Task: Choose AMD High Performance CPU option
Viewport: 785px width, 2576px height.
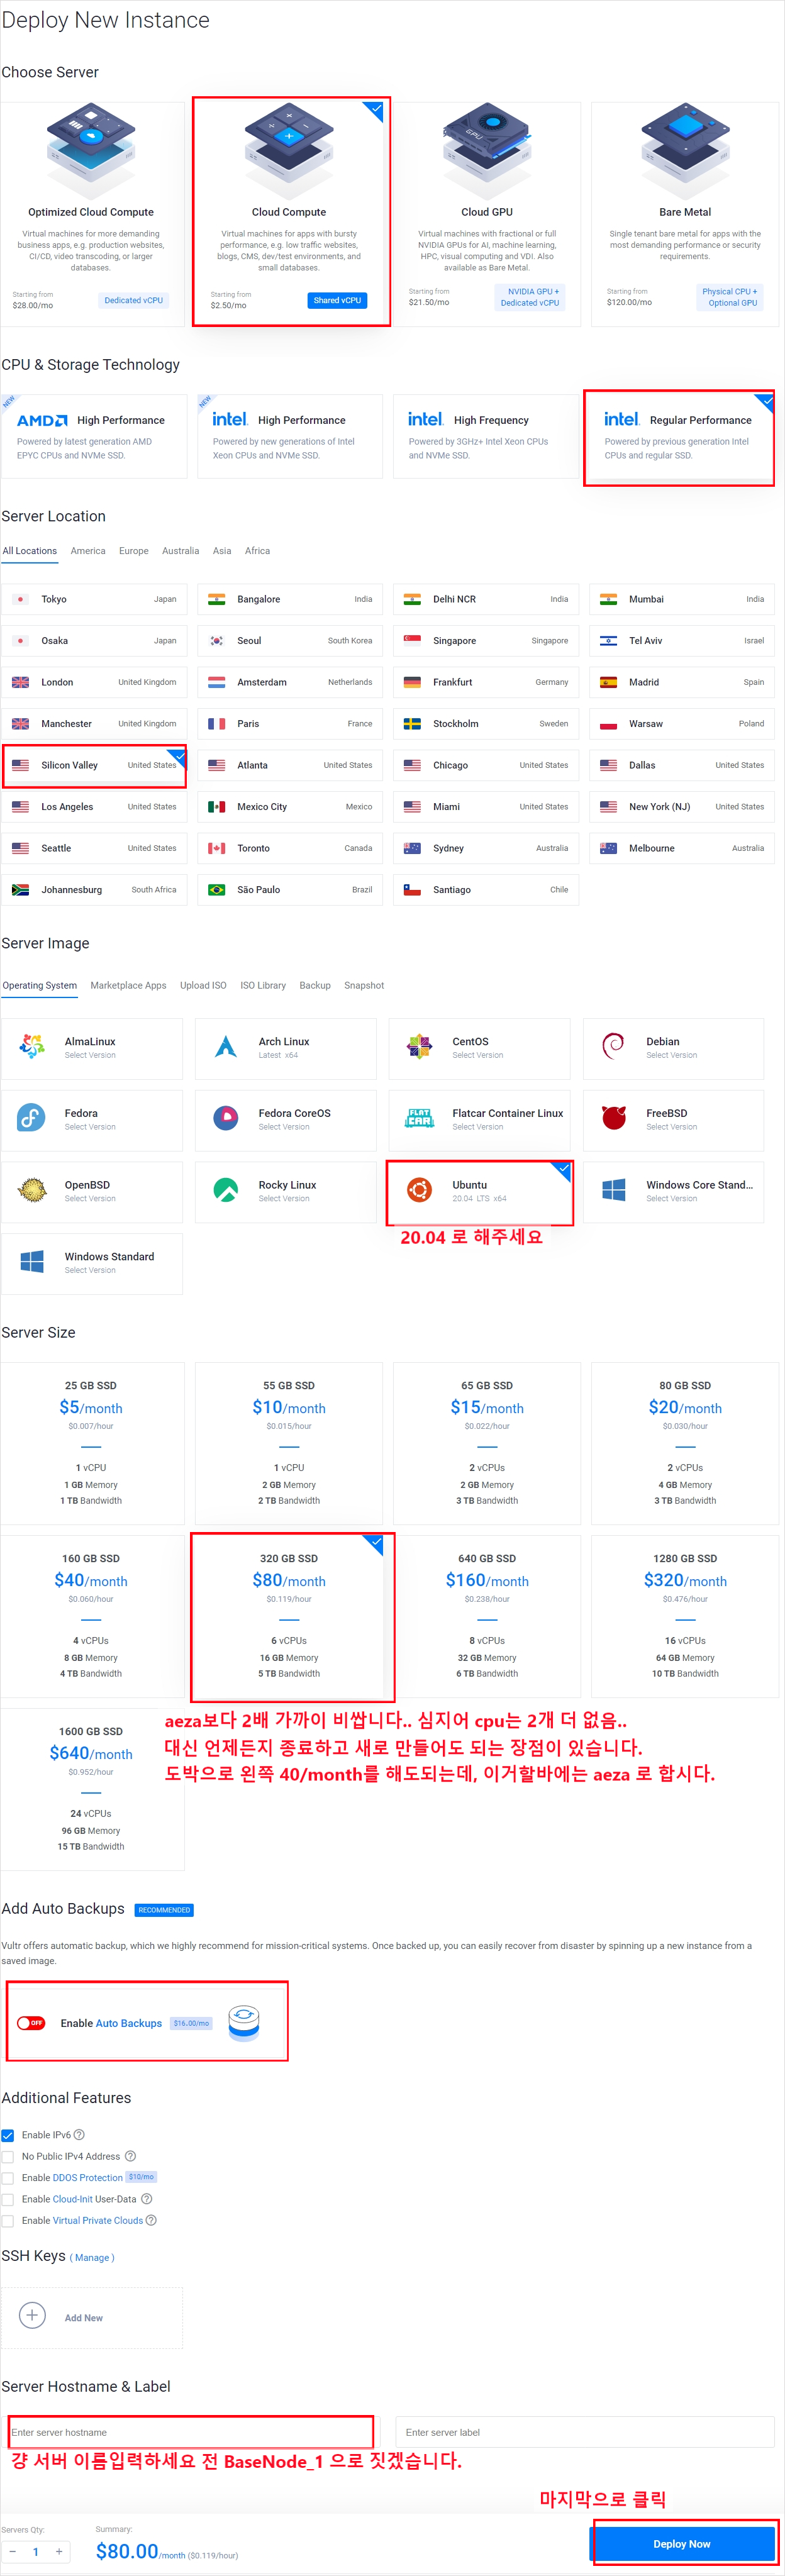Action: [x=93, y=437]
